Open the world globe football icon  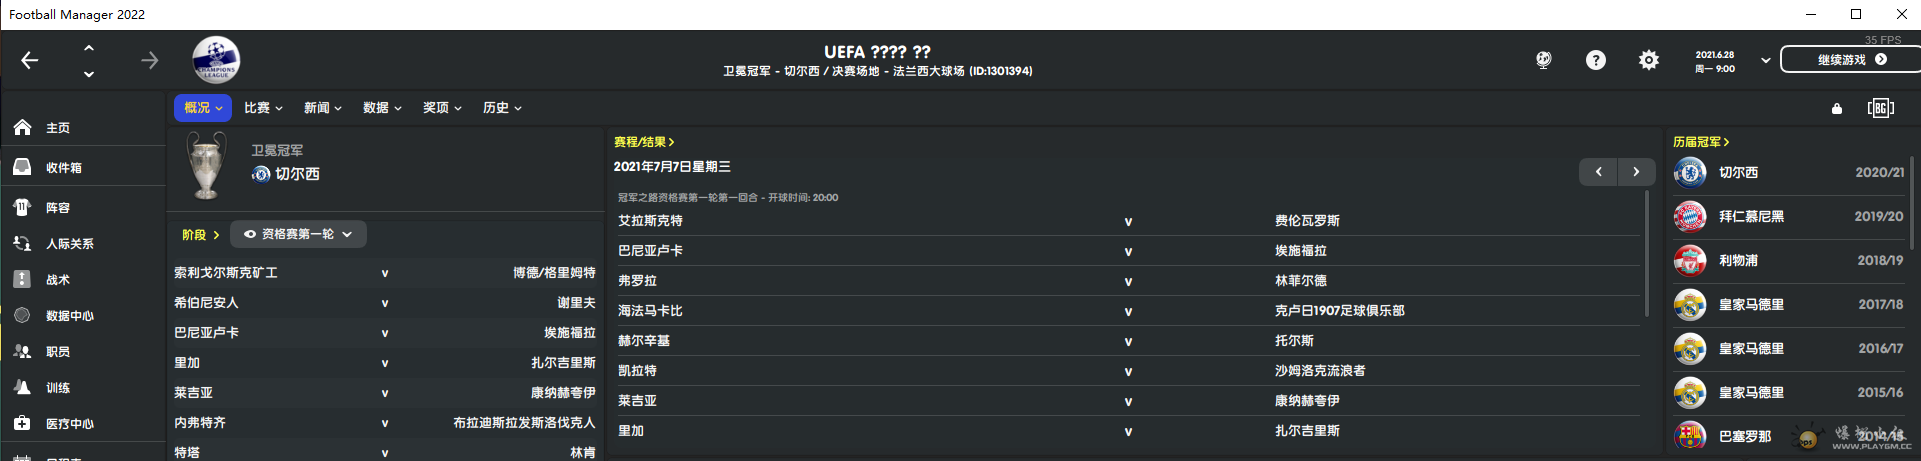[x=1544, y=60]
